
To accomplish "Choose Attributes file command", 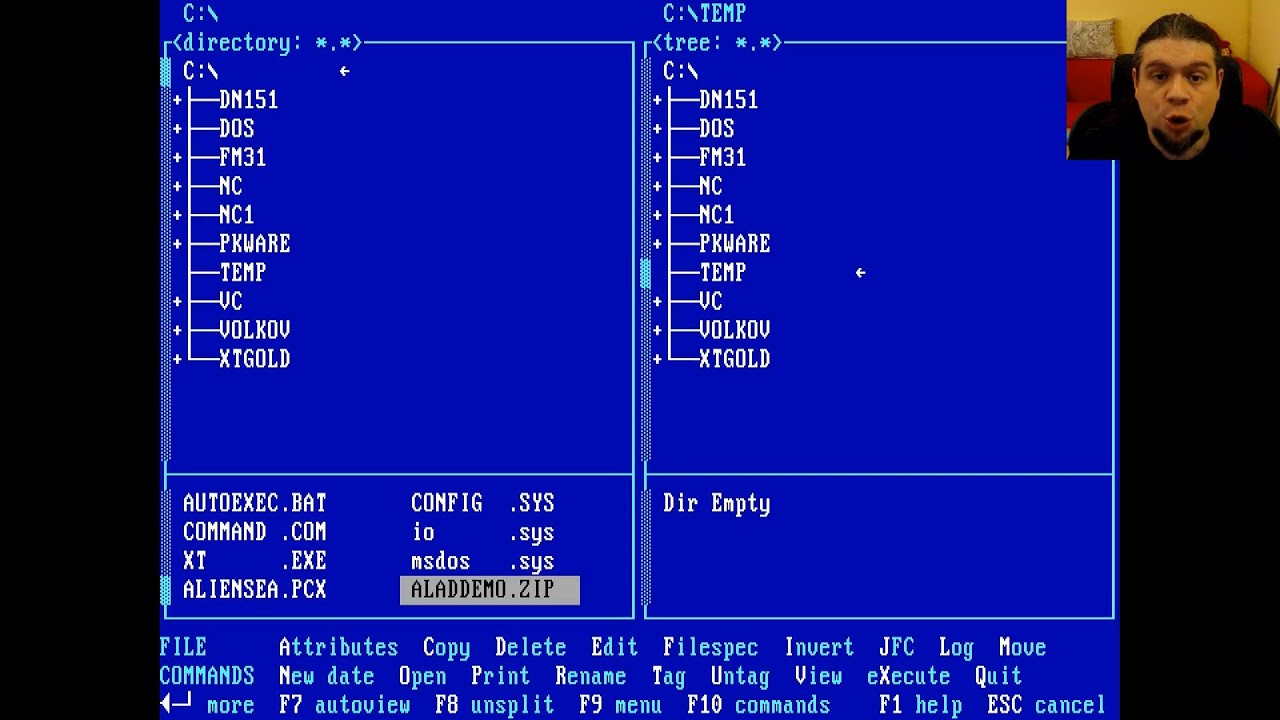I will point(338,648).
